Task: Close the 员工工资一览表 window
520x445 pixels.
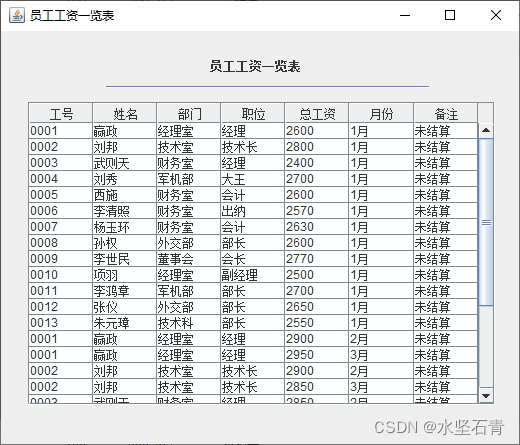Action: click(496, 15)
